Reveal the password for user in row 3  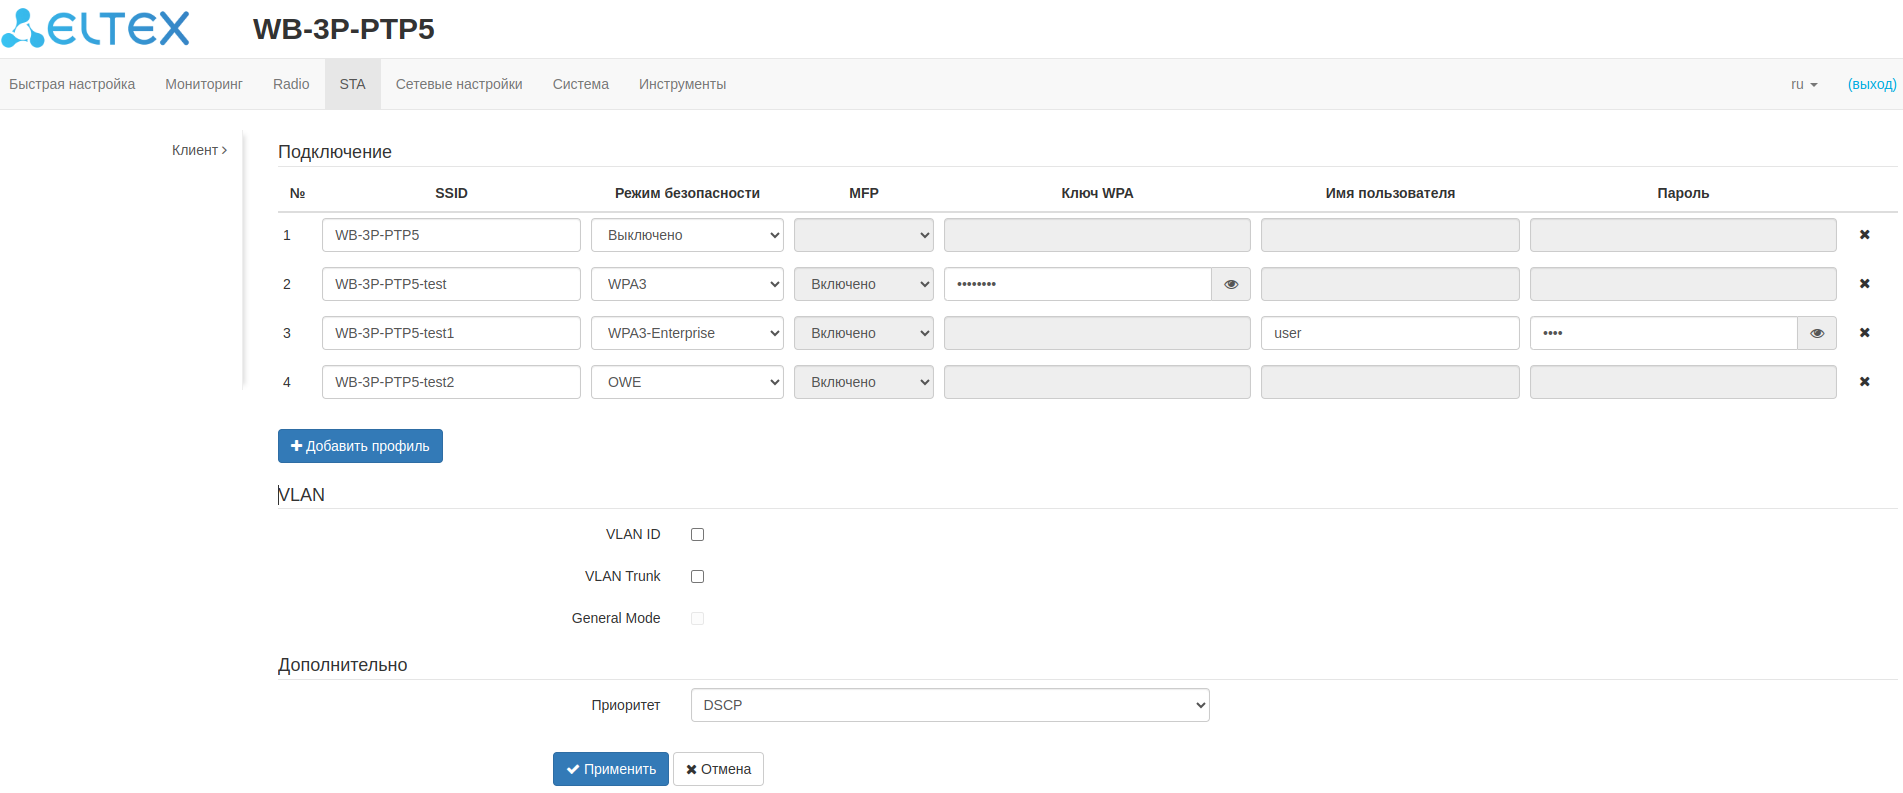[1817, 333]
